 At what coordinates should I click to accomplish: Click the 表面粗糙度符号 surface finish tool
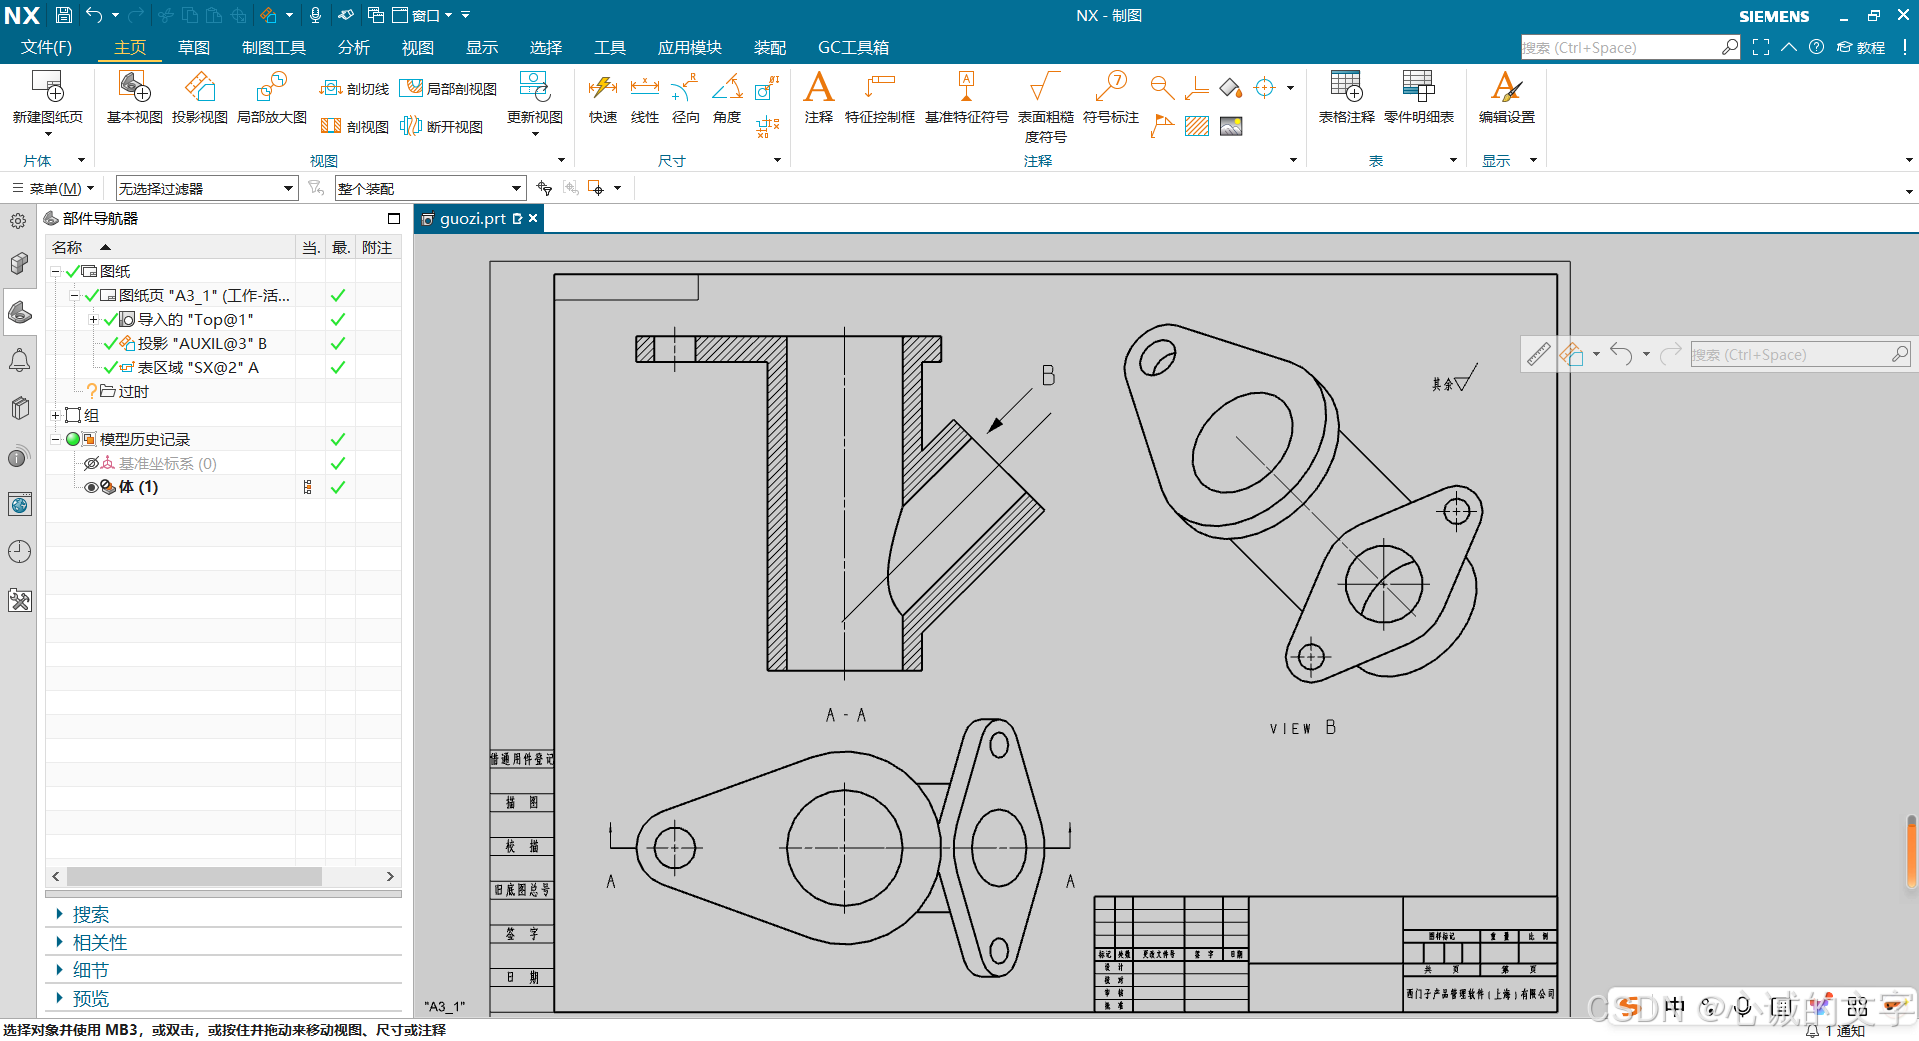pyautogui.click(x=1045, y=107)
